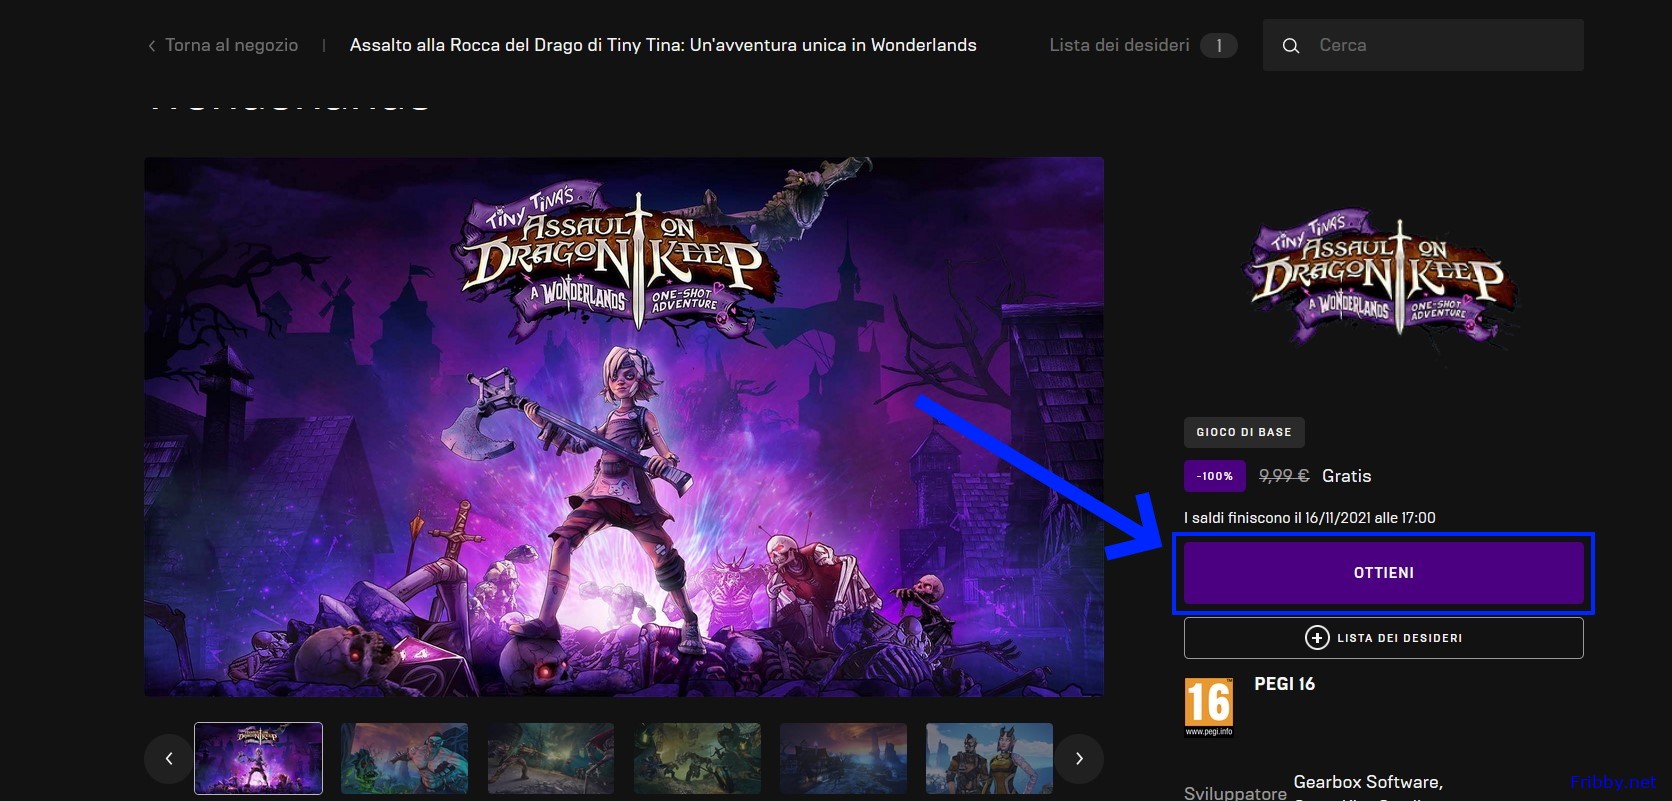The height and width of the screenshot is (801, 1672).
Task: Click the Gearbox Software developer name
Action: coord(1368,782)
